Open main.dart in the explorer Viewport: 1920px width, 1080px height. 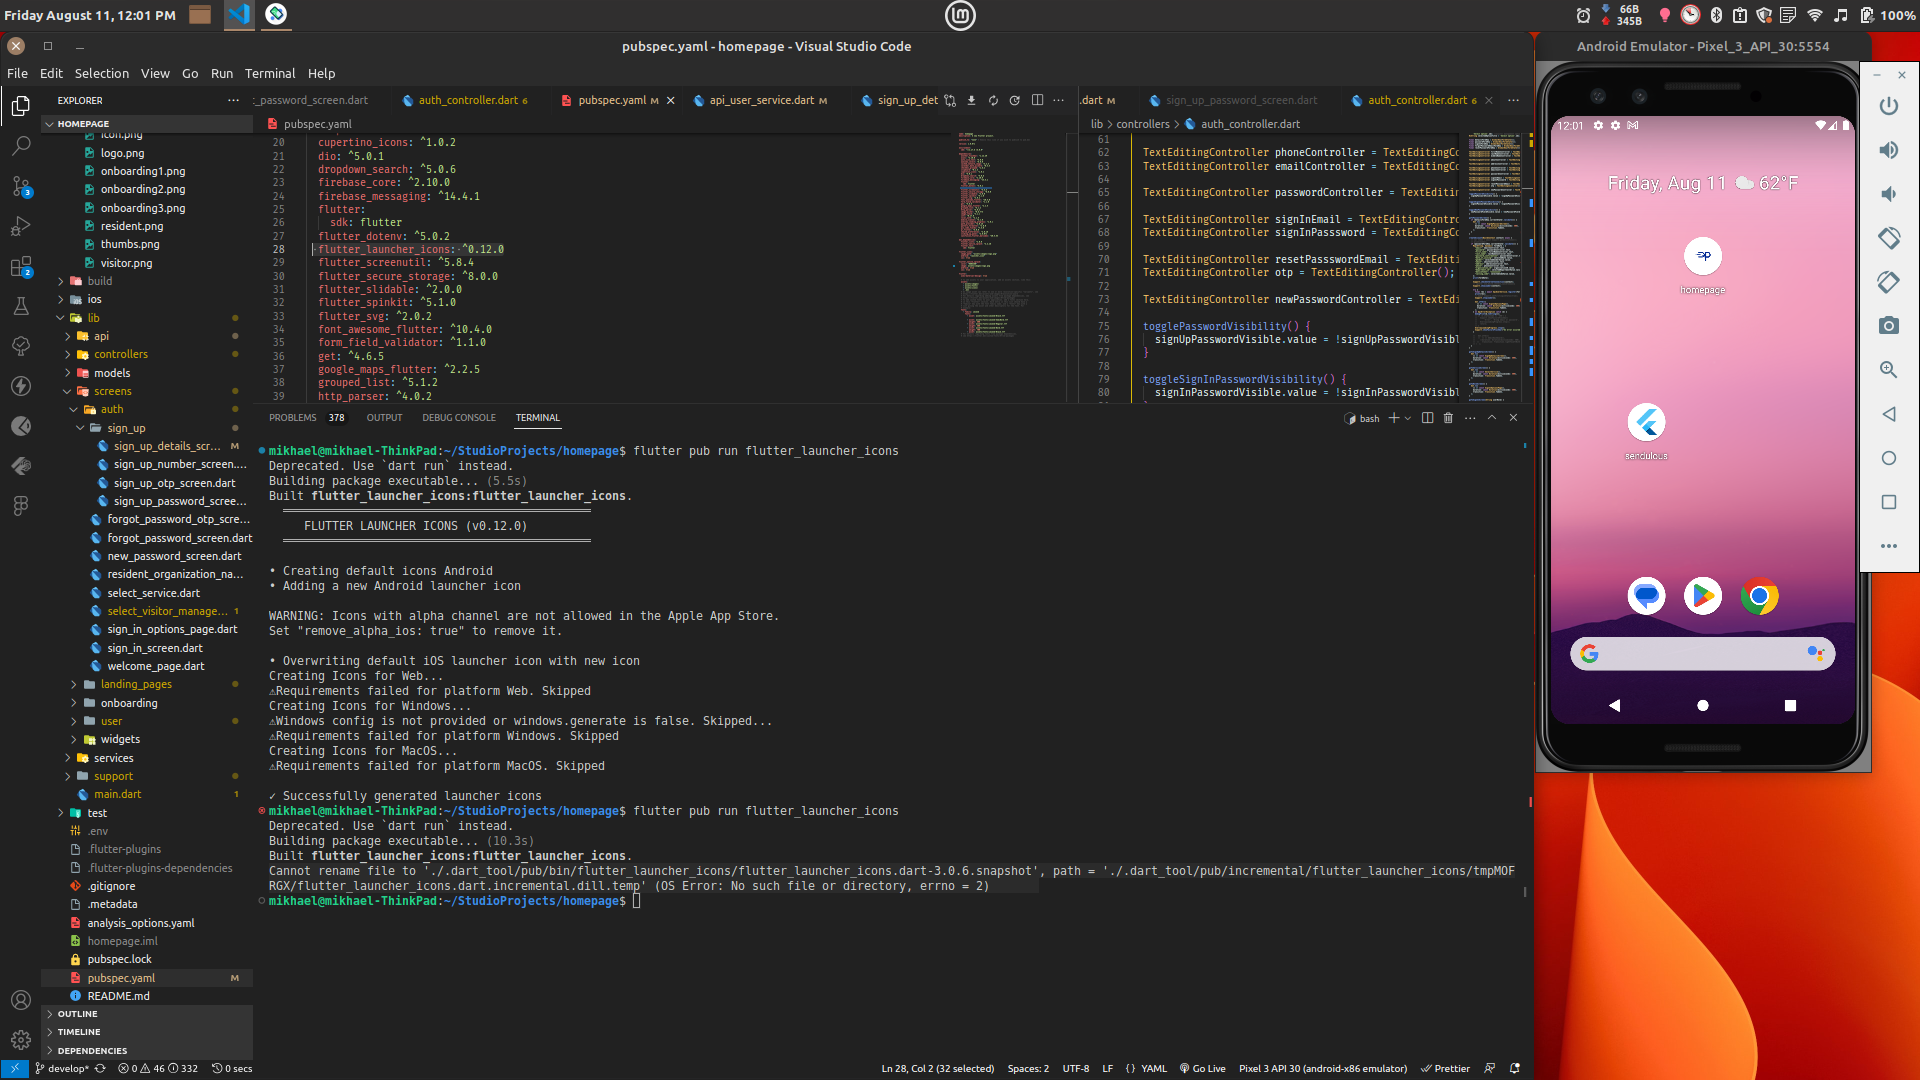click(x=117, y=794)
